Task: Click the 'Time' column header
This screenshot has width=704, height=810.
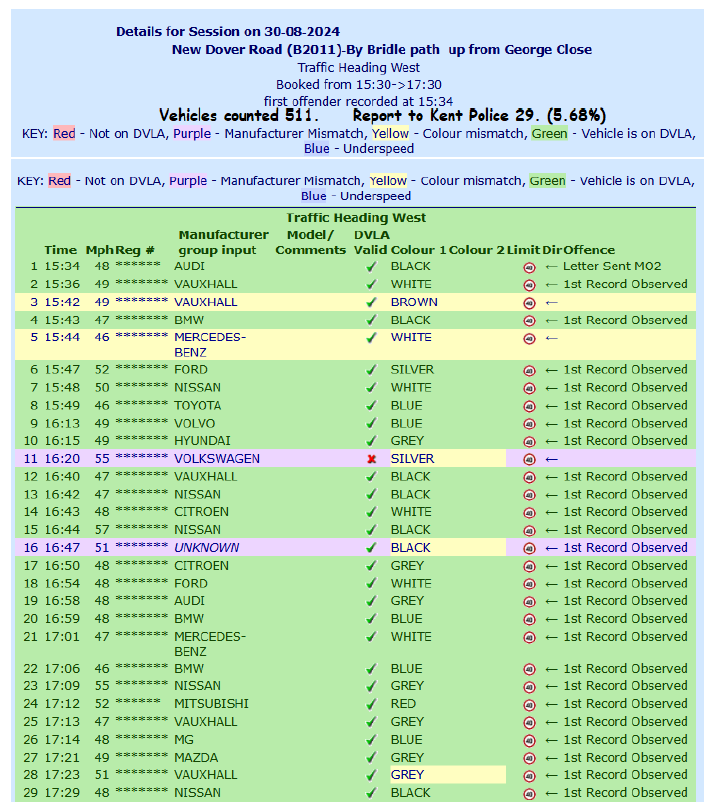Action: pos(60,250)
